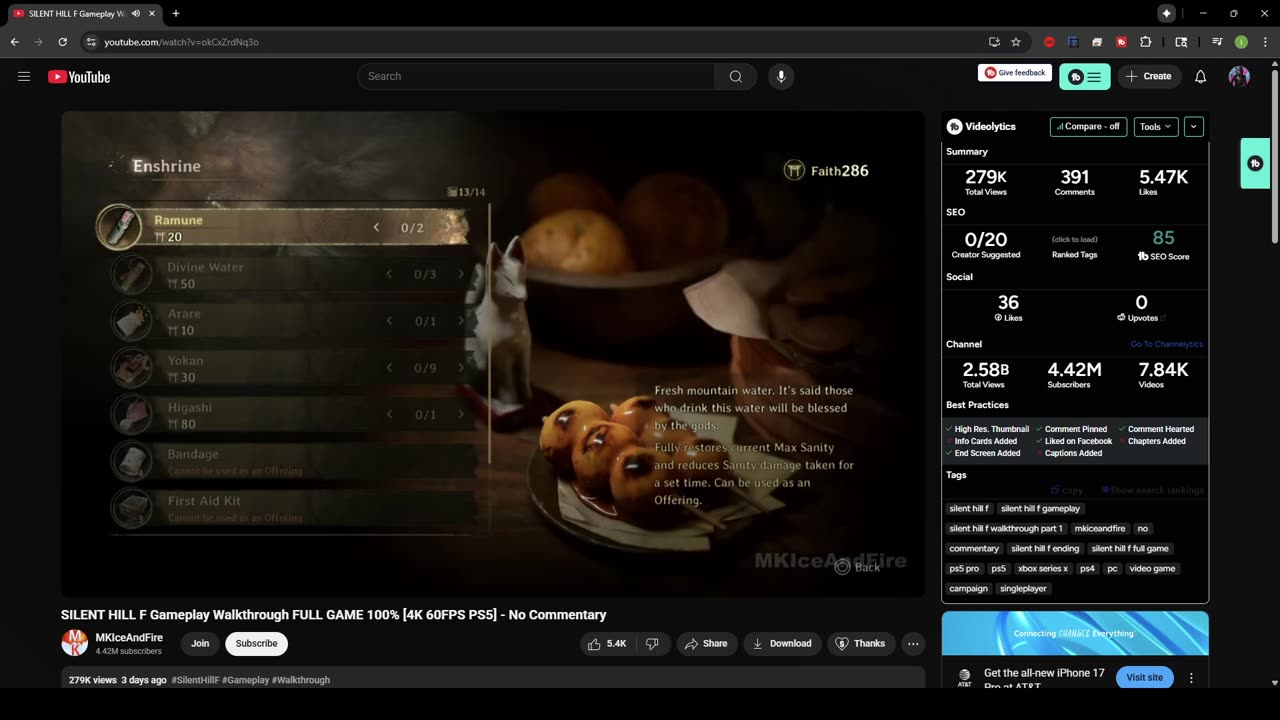
Task: Click the Give feedback button
Action: [x=1015, y=73]
